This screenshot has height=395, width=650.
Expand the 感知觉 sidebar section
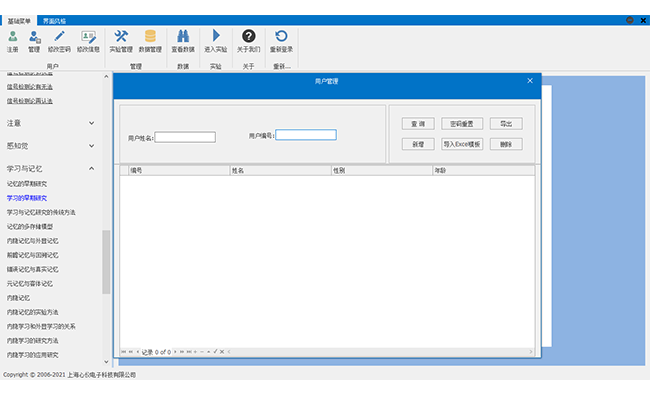coord(50,146)
